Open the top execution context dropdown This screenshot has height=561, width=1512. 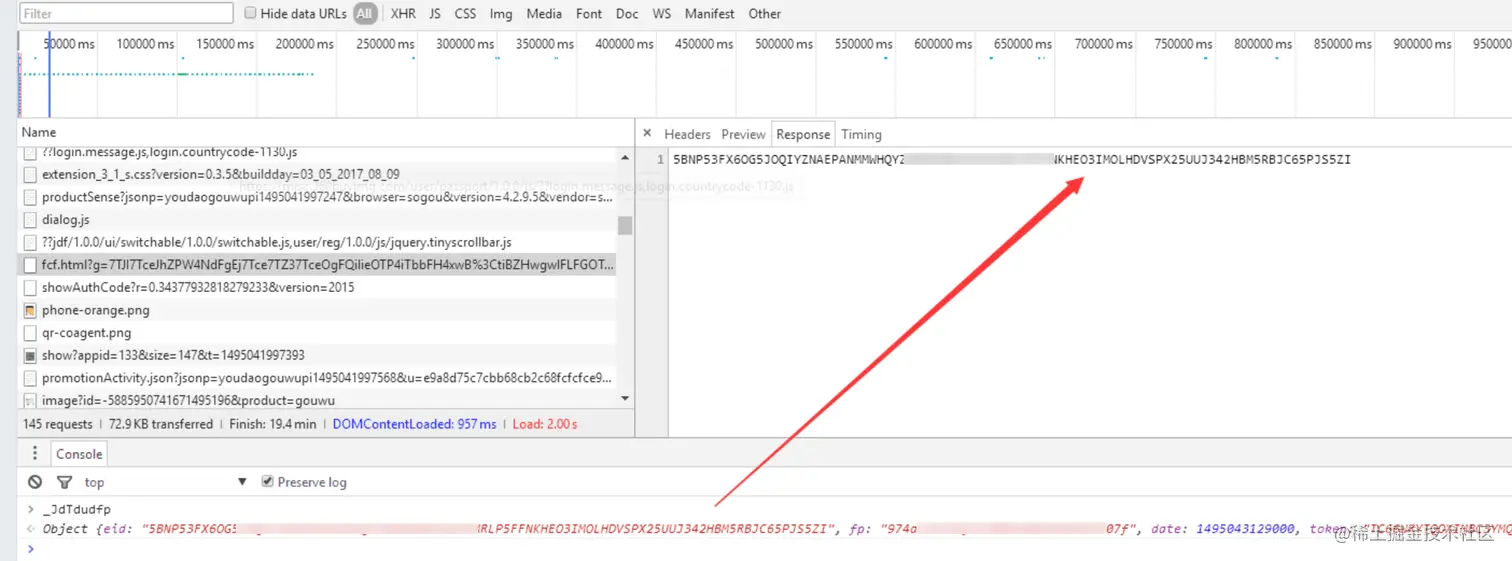(x=165, y=482)
